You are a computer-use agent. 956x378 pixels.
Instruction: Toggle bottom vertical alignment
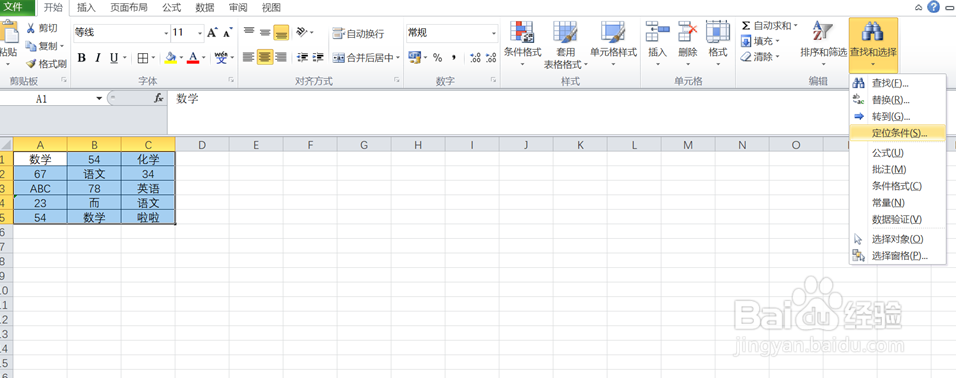(x=280, y=32)
